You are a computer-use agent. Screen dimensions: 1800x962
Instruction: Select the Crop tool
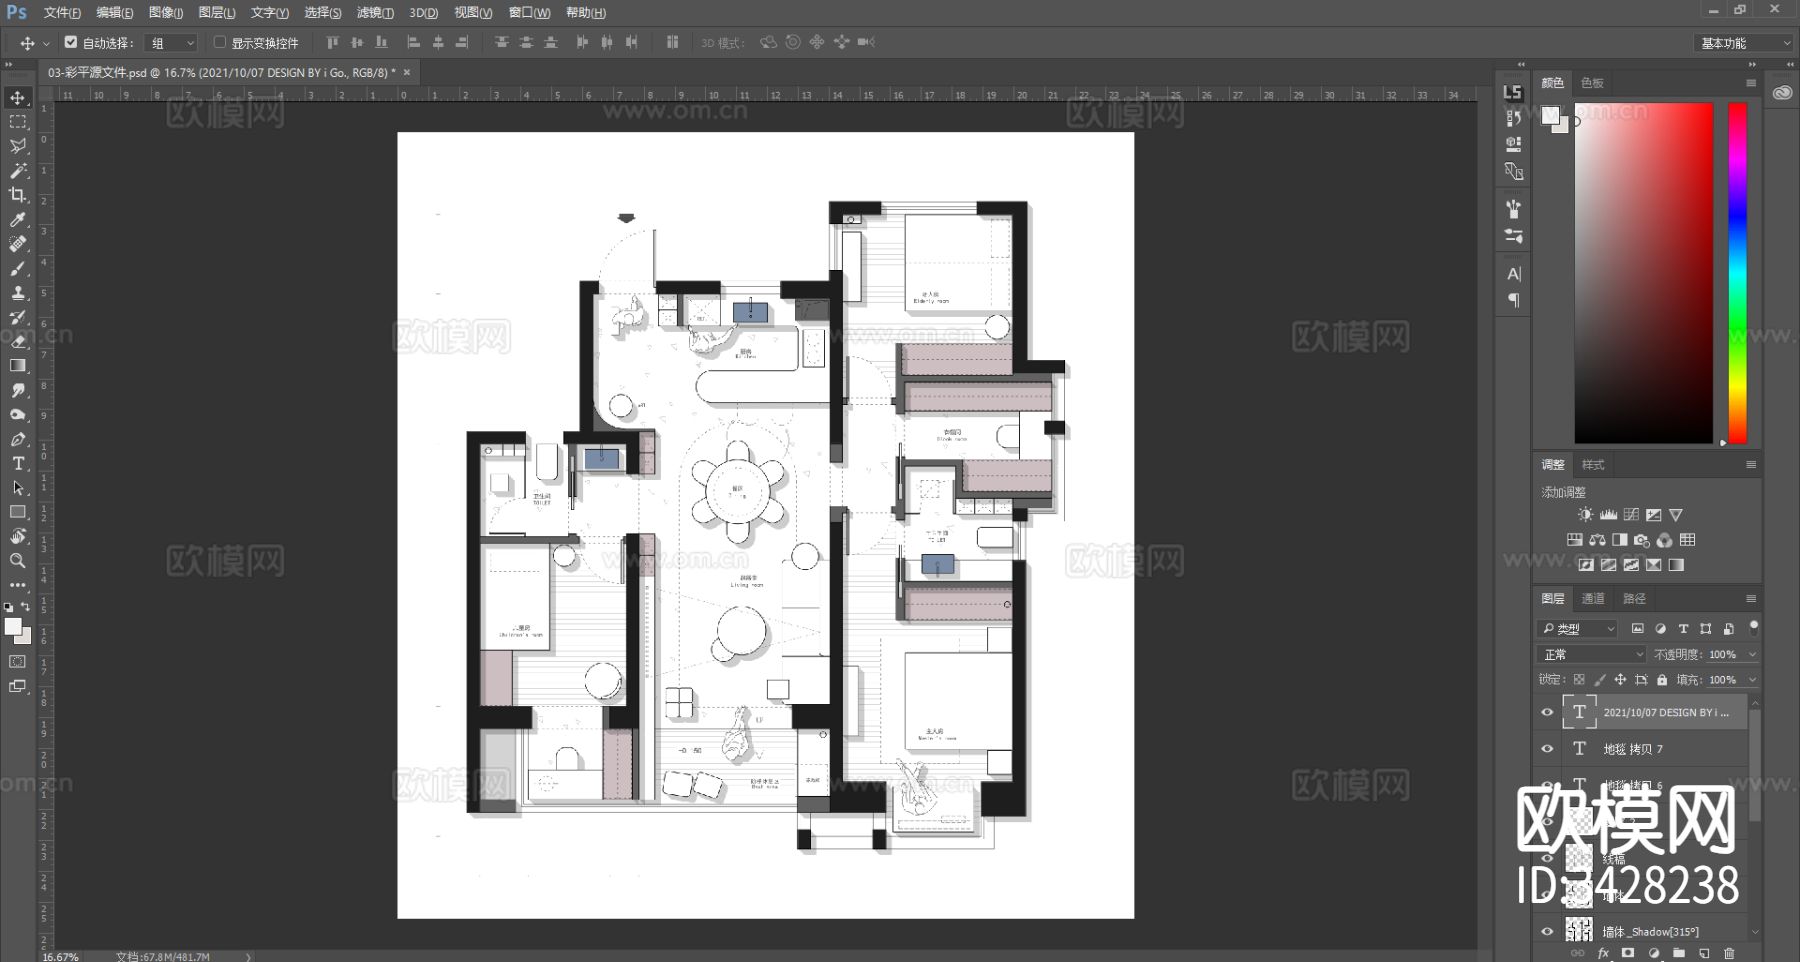point(18,195)
